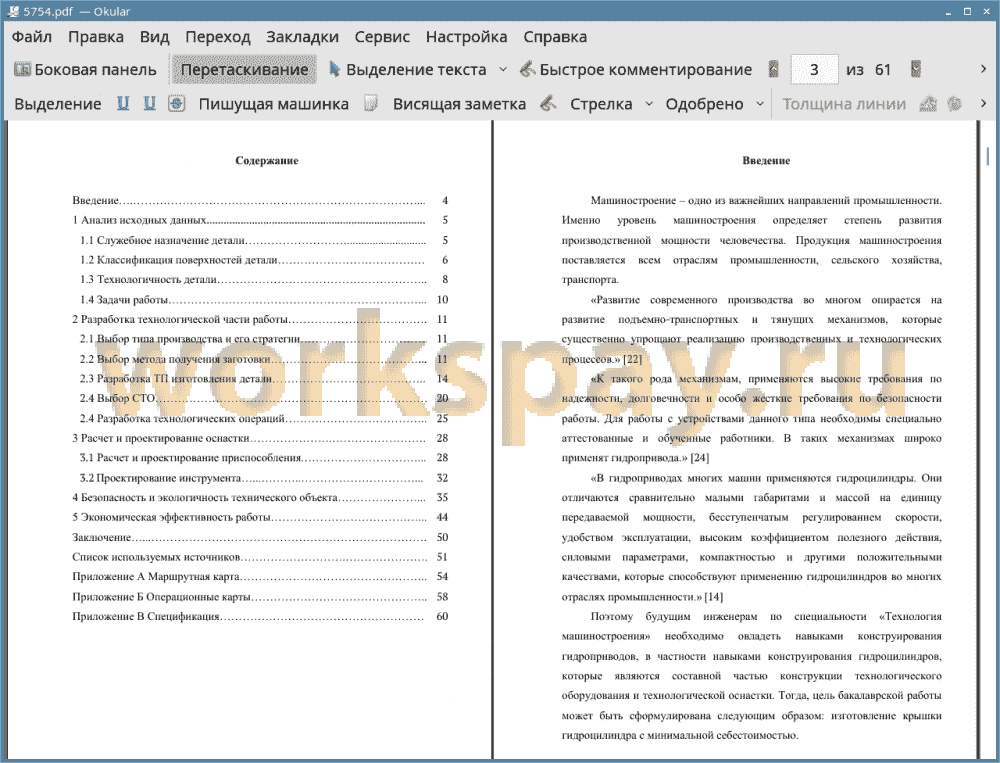Select the Strikeout annotation icon
The image size is (1000, 763).
[177, 103]
